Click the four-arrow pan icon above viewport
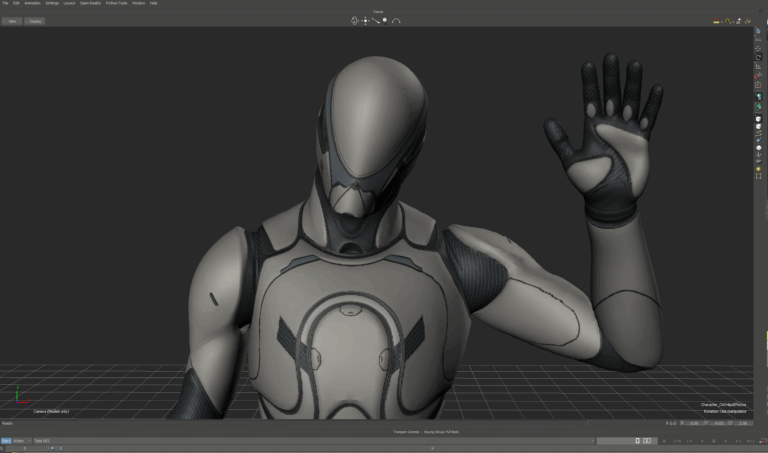The height and width of the screenshot is (453, 768). pos(365,20)
